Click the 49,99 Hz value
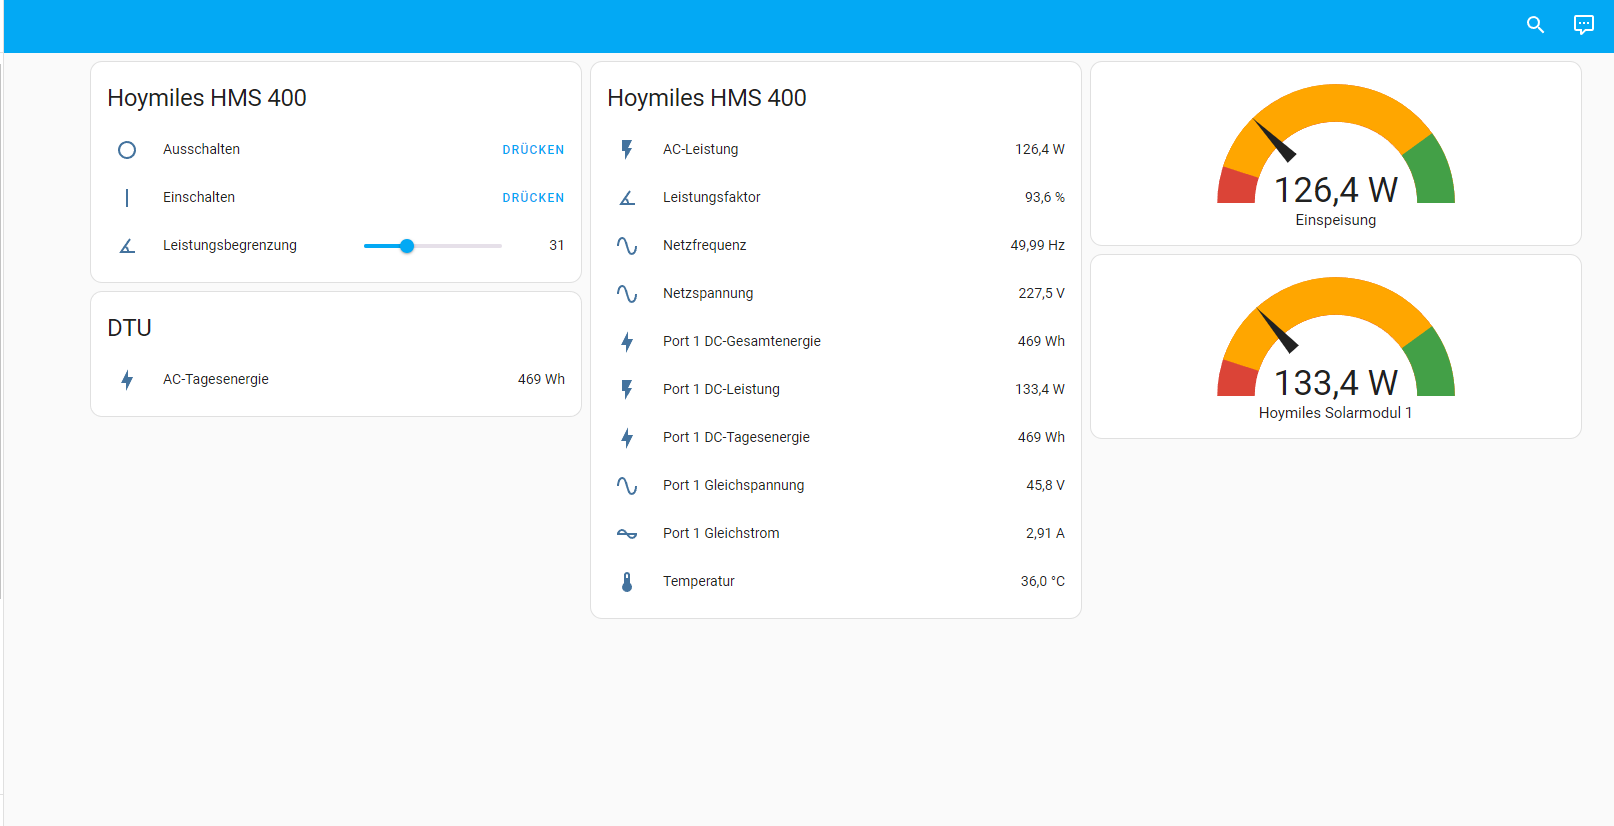The width and height of the screenshot is (1614, 826). 1037,245
